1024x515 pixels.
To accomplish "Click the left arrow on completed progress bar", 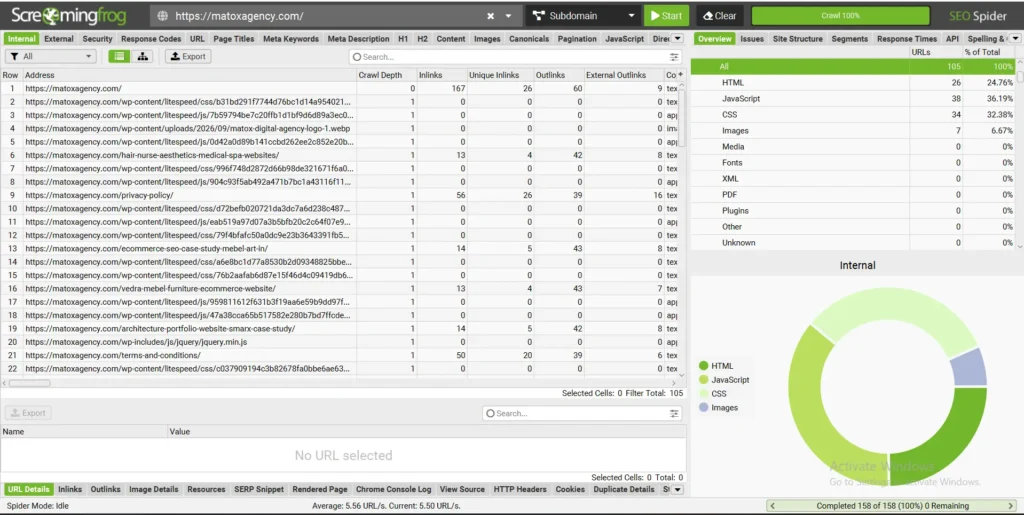I will [x=773, y=506].
